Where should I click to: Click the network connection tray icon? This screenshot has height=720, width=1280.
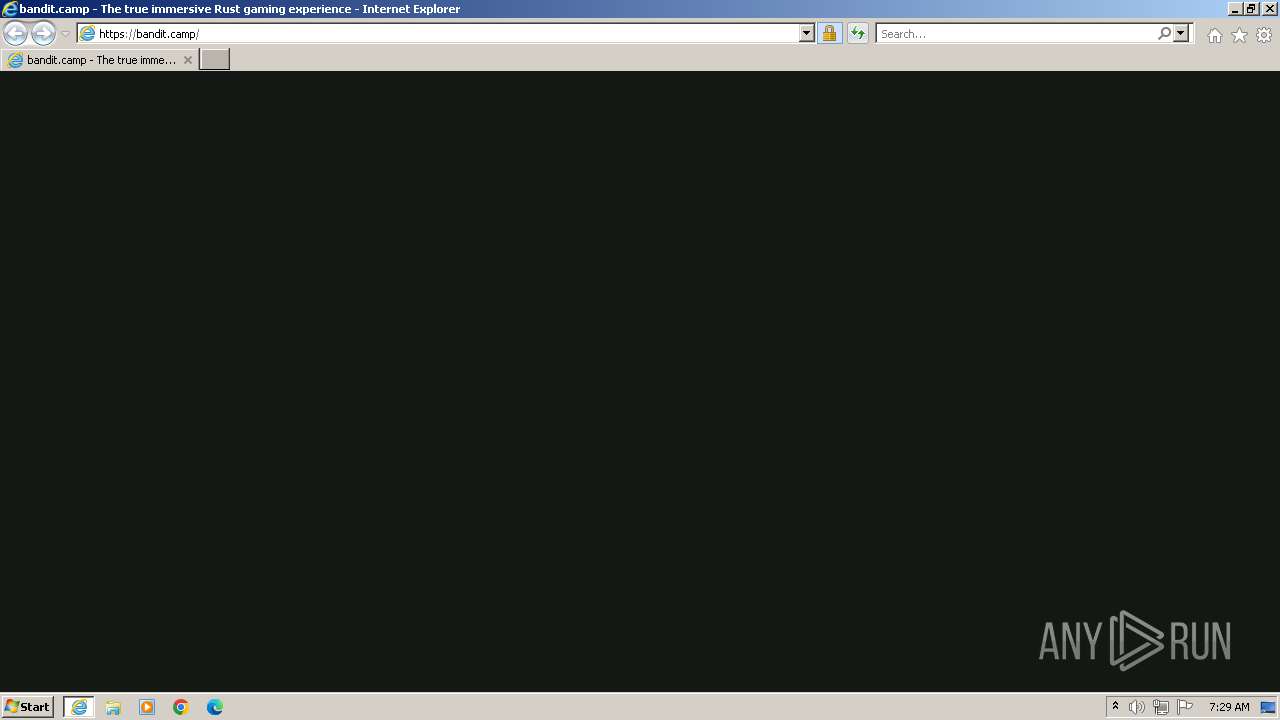pyautogui.click(x=1161, y=707)
